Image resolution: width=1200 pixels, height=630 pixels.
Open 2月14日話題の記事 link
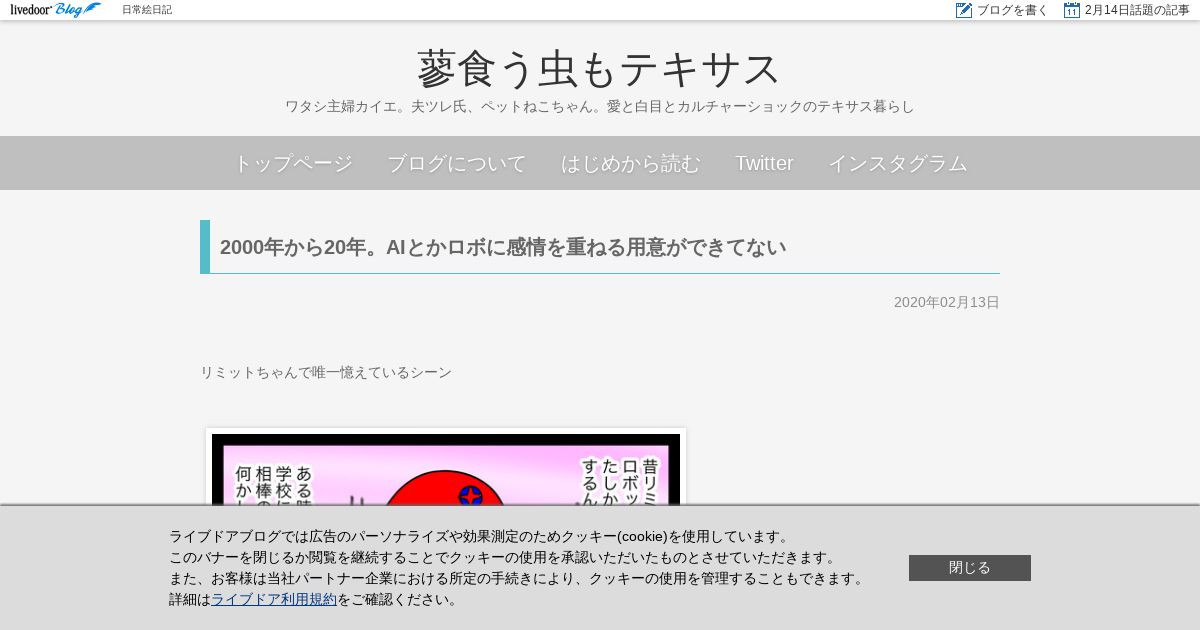click(1137, 10)
